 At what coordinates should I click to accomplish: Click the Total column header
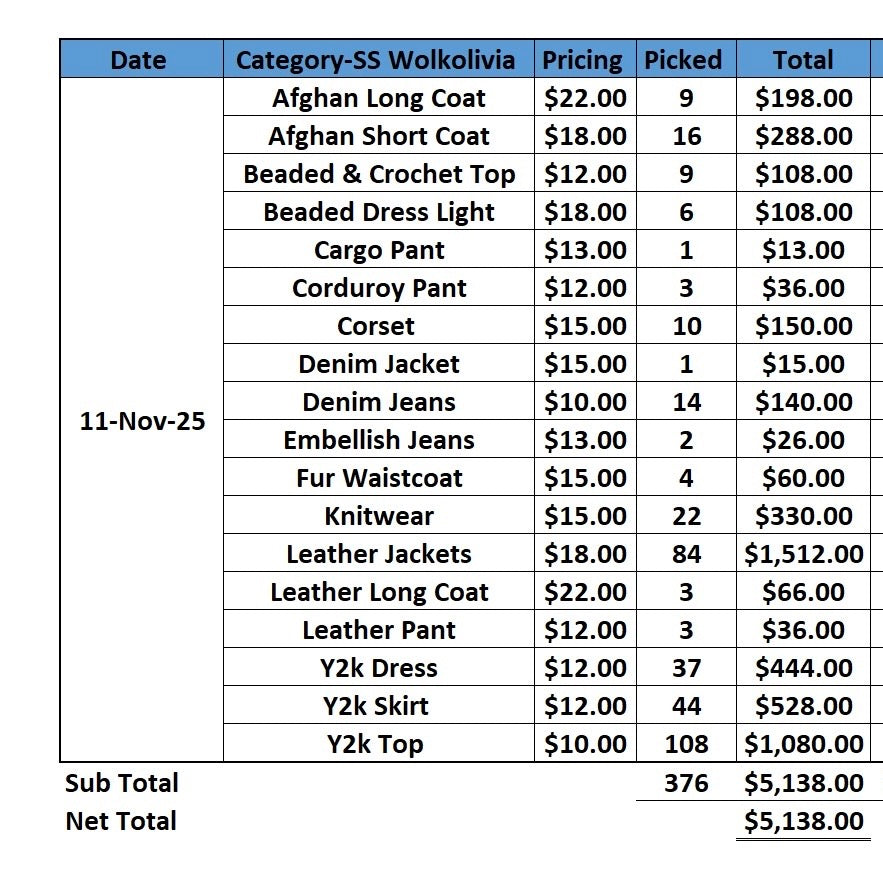coord(803,60)
